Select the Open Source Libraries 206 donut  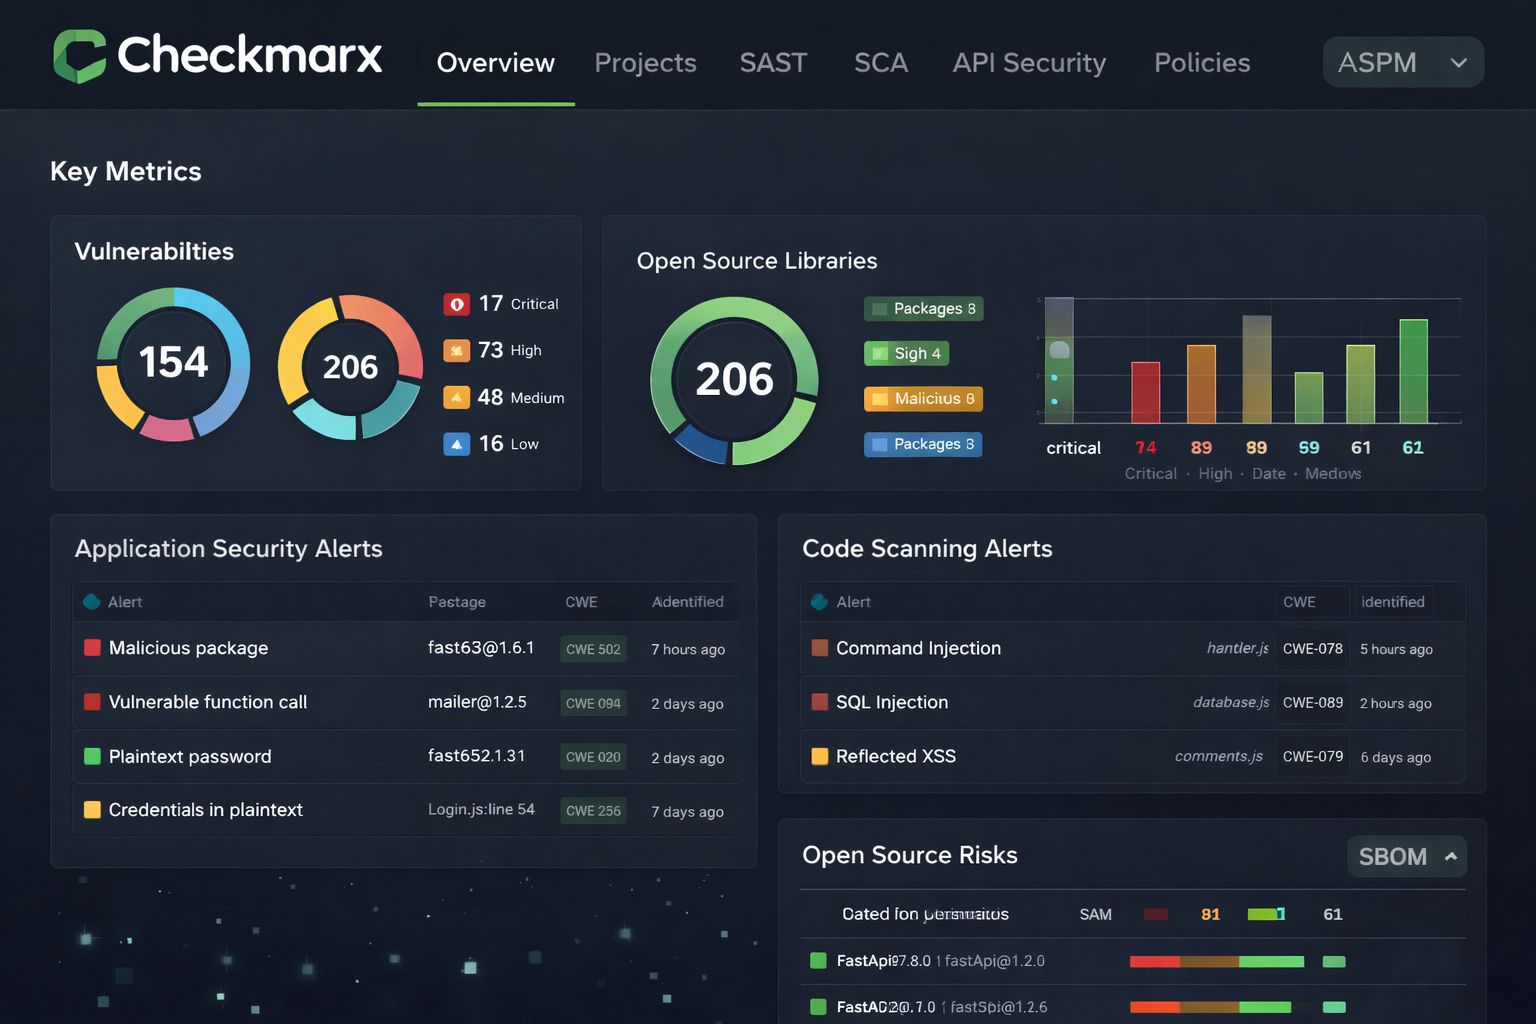pos(734,380)
